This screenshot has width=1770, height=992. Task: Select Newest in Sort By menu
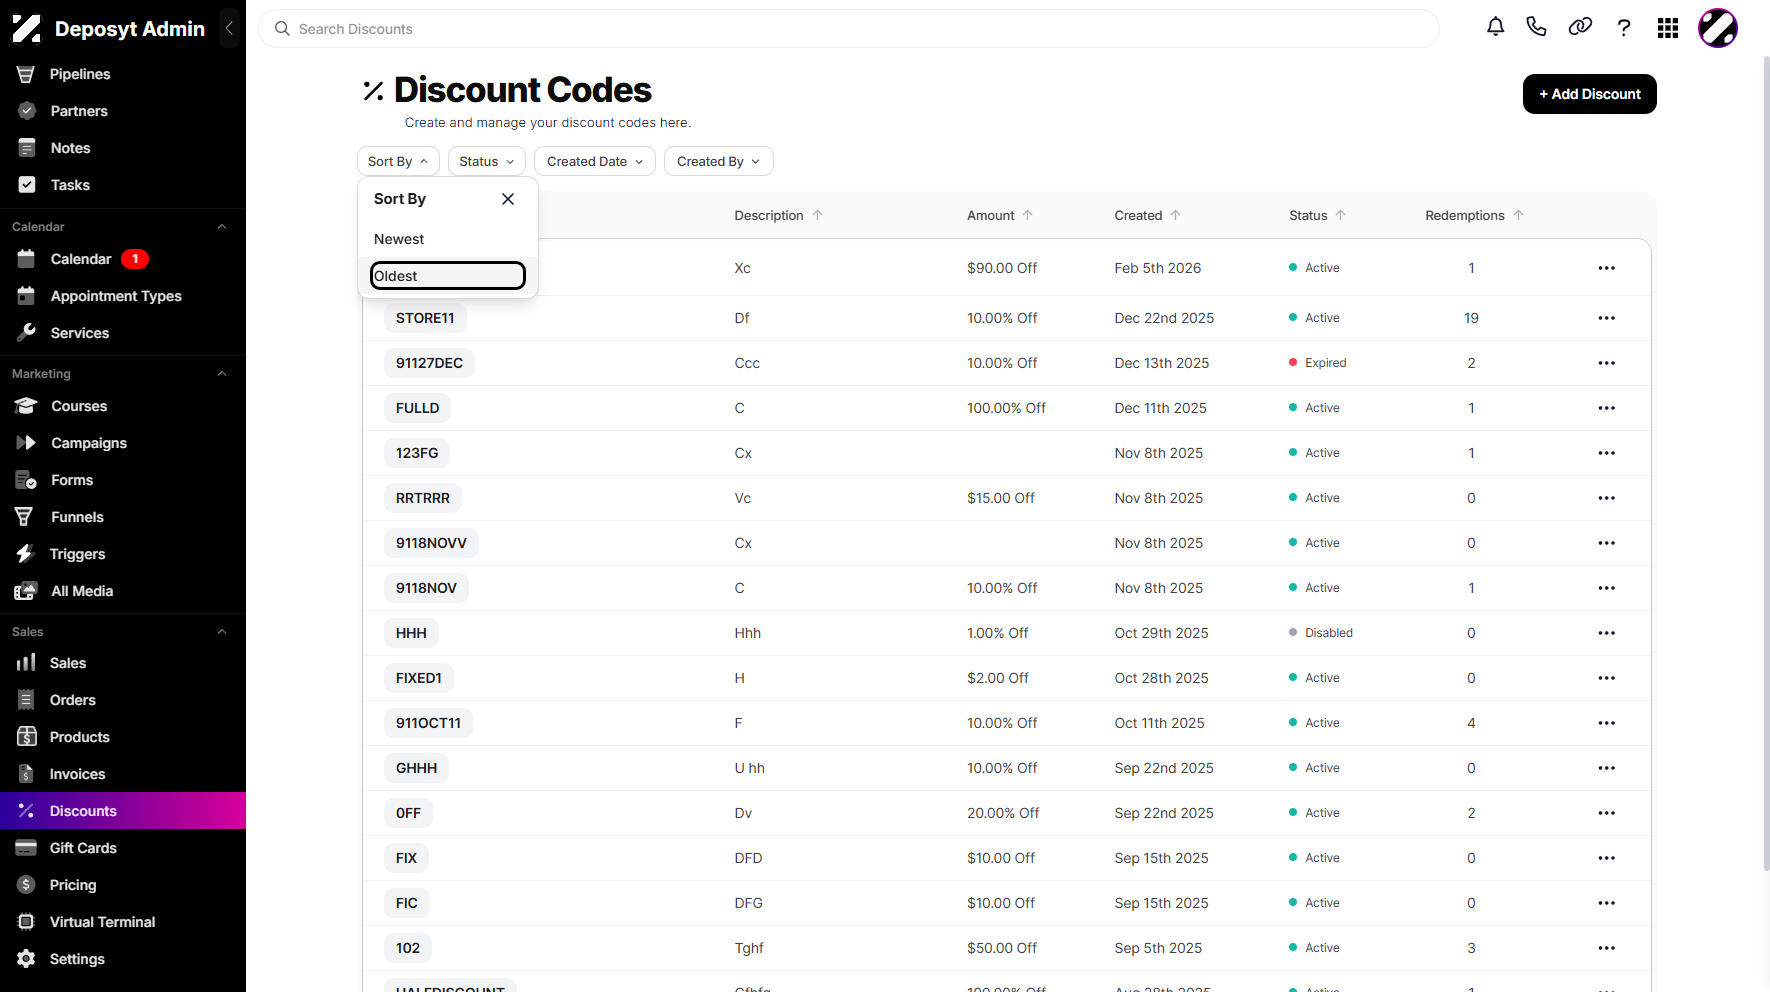tap(448, 239)
